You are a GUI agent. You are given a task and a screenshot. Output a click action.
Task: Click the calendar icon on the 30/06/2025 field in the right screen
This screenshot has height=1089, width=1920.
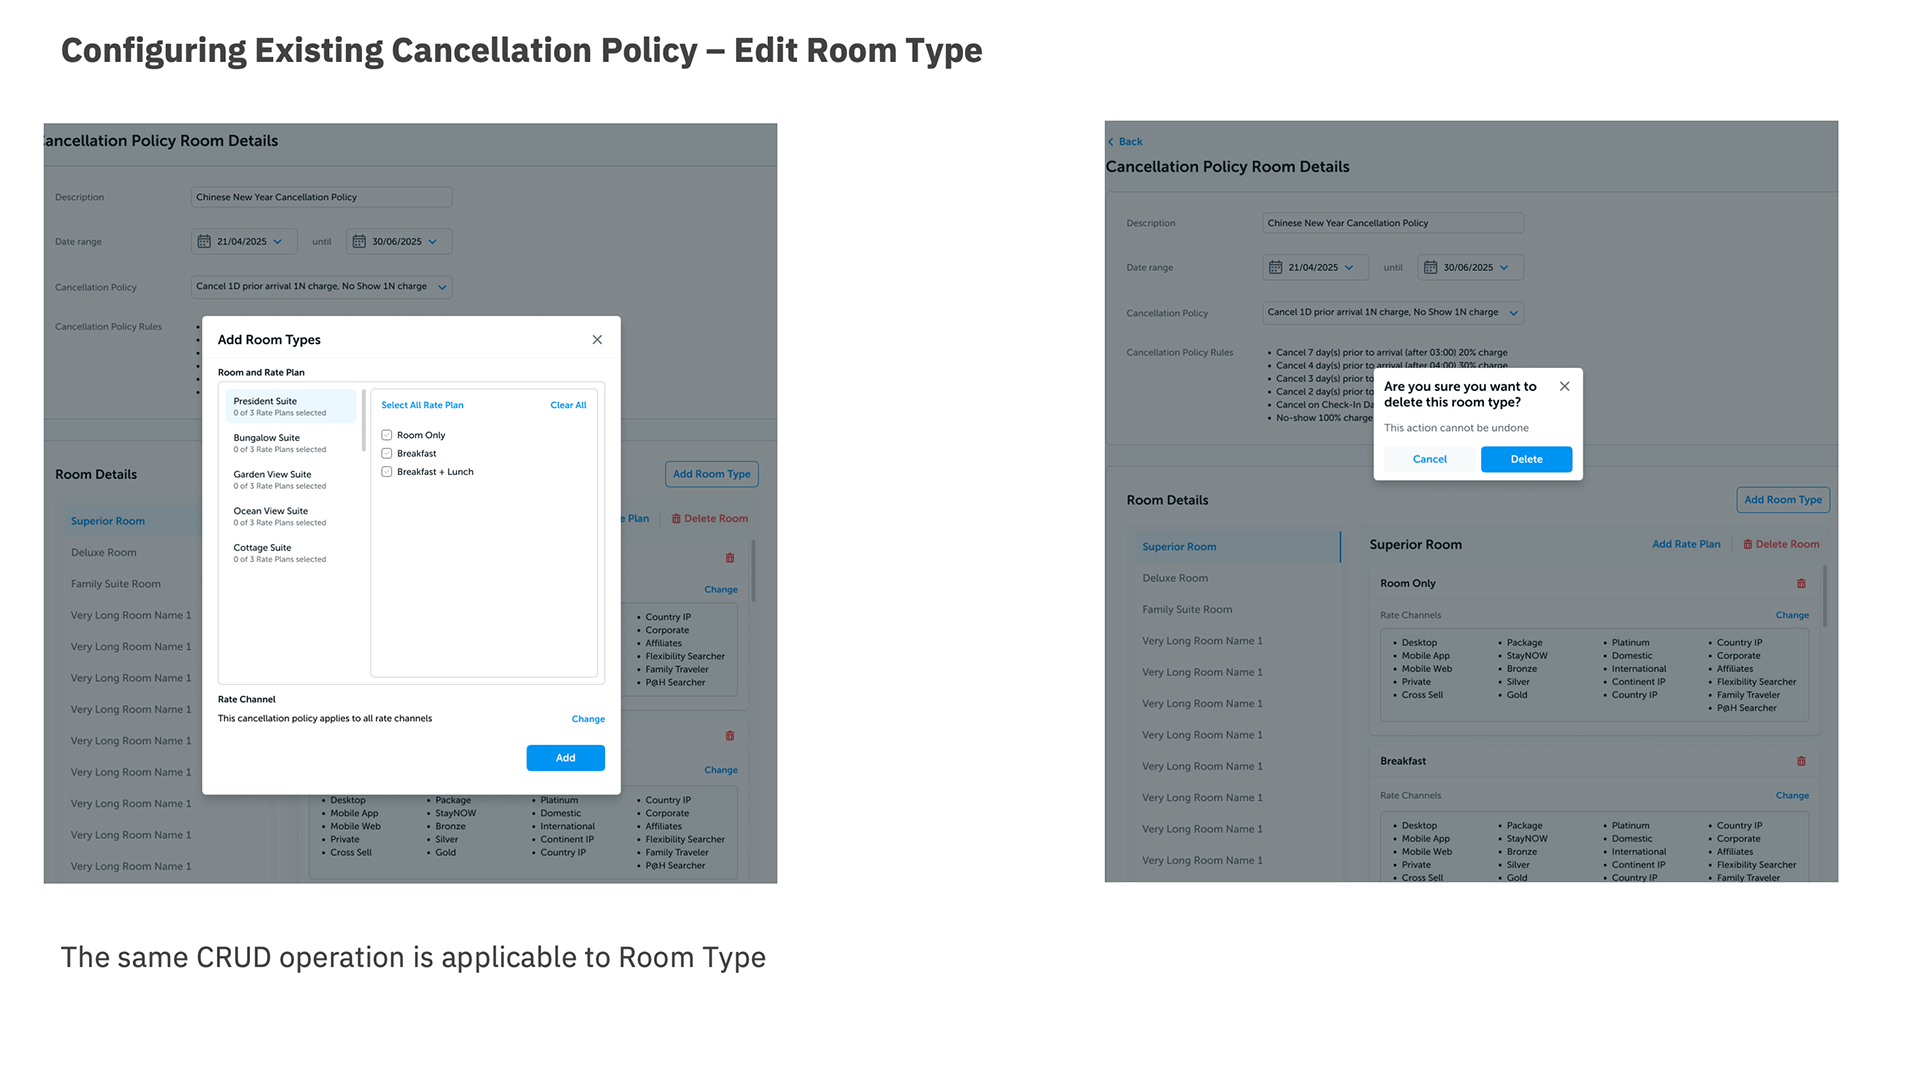(x=1430, y=268)
